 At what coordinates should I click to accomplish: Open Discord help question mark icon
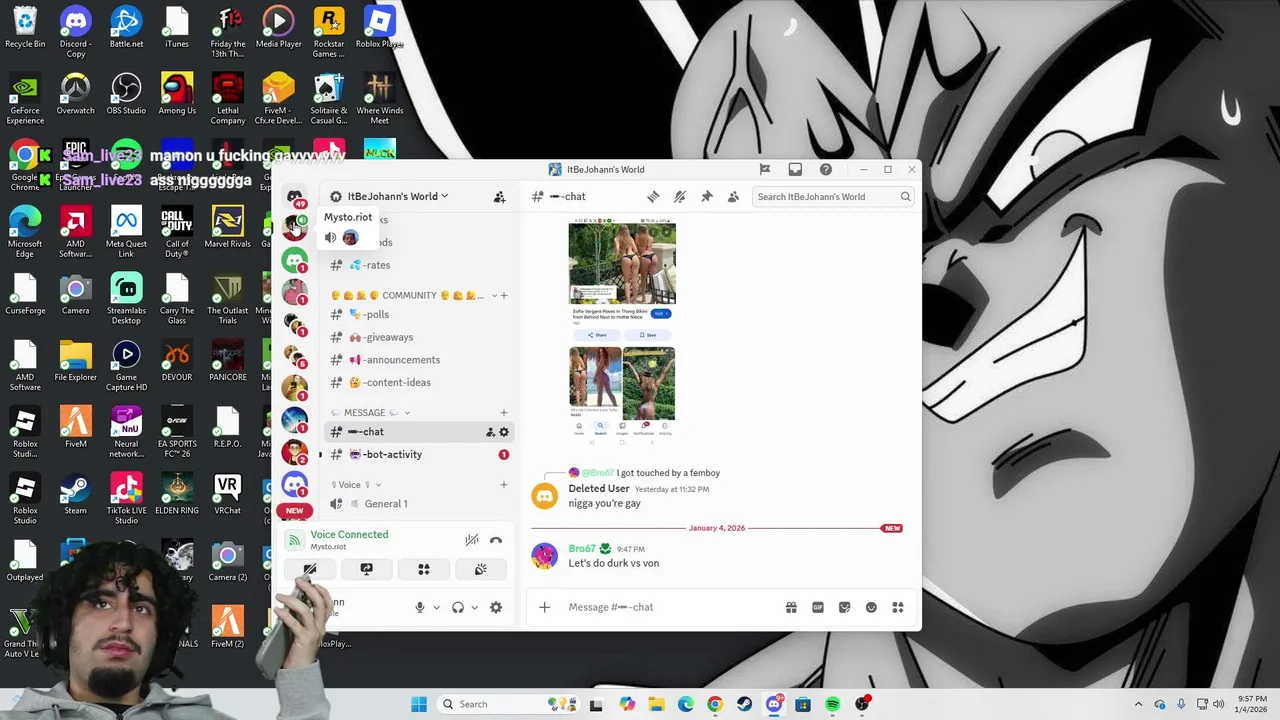825,169
